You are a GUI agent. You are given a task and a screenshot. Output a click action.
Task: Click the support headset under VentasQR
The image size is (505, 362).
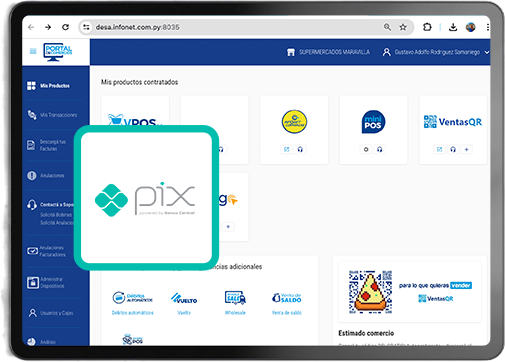point(453,149)
